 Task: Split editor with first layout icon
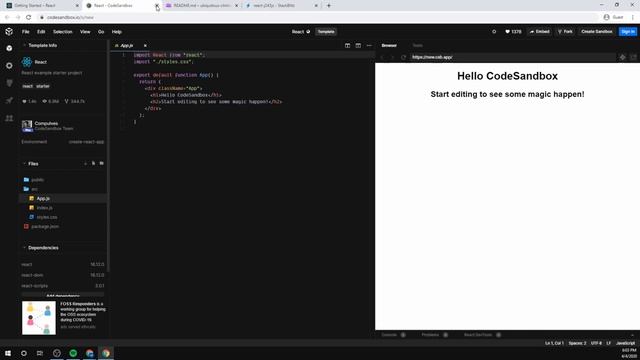[x=347, y=46]
